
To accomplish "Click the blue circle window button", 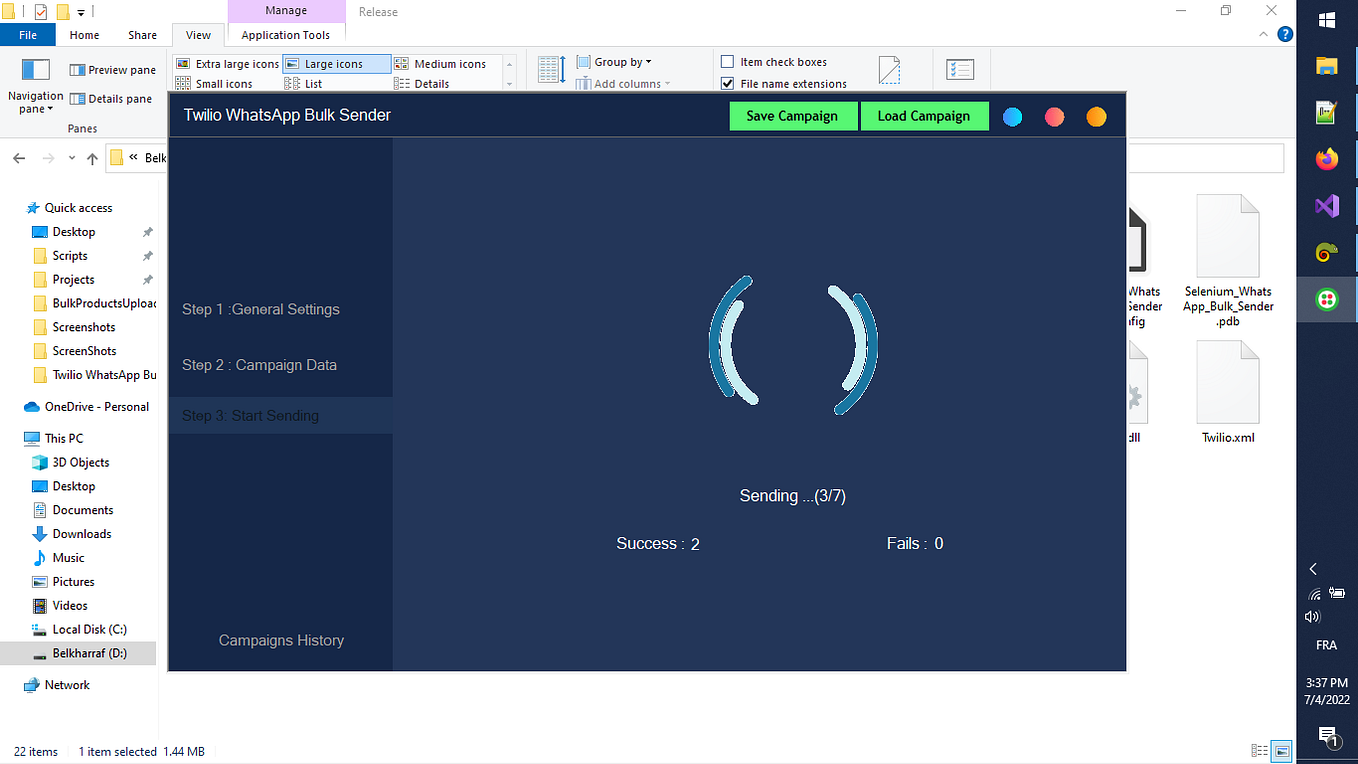I will tap(1012, 117).
